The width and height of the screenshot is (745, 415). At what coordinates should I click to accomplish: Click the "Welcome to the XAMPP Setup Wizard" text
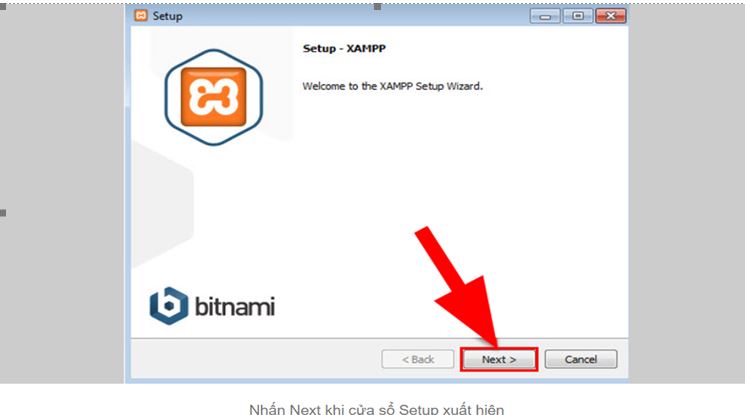pos(392,86)
